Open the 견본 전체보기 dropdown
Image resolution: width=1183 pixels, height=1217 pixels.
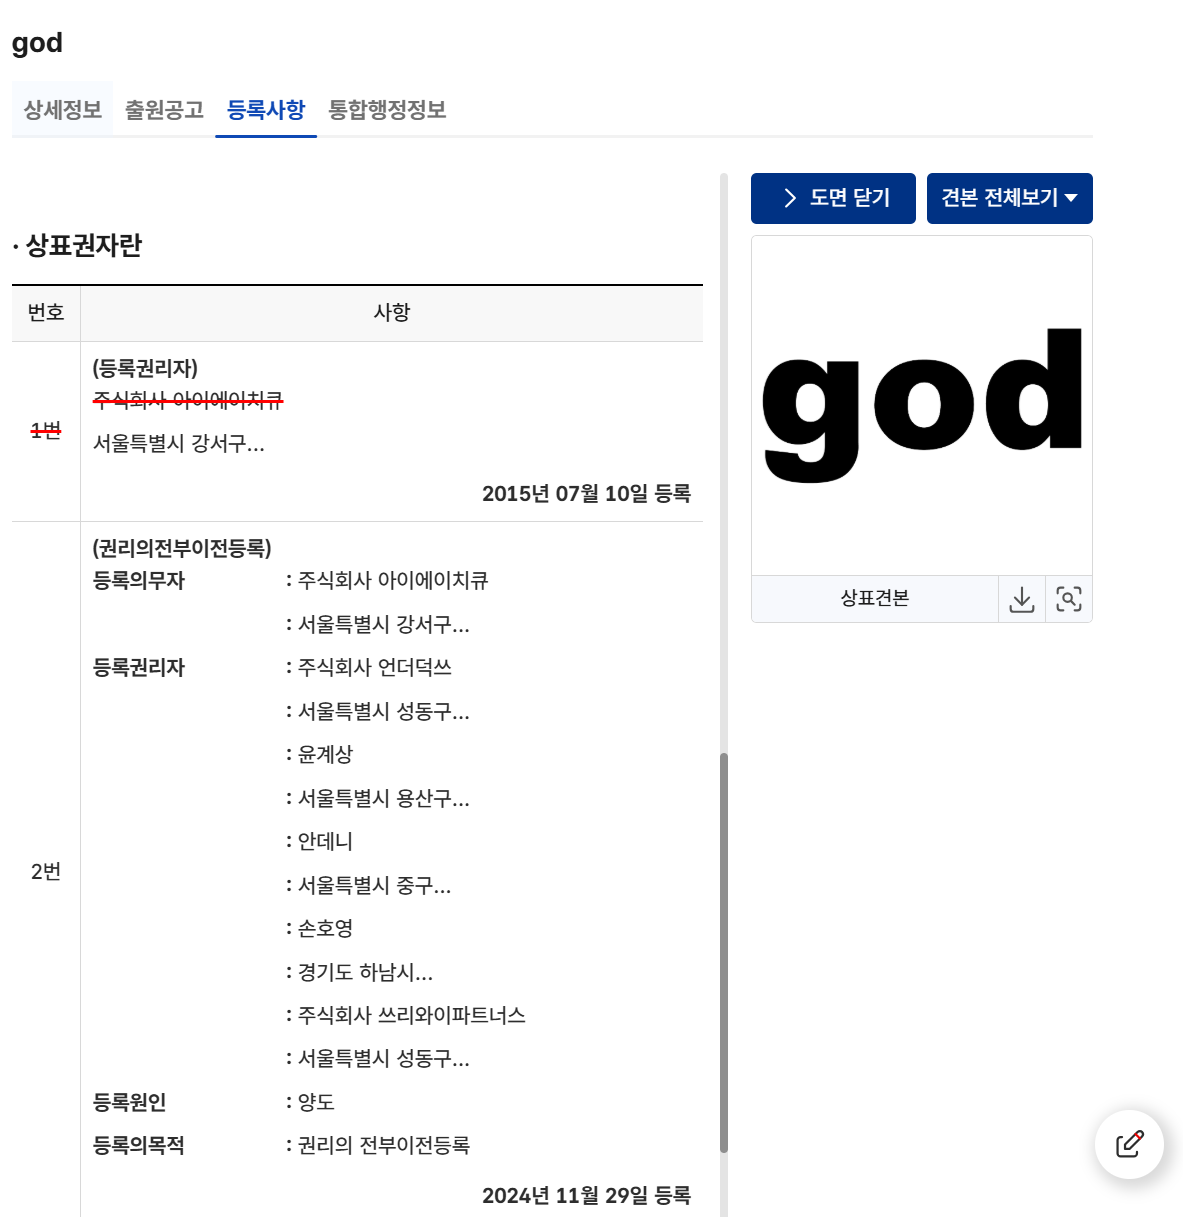[x=1009, y=198]
